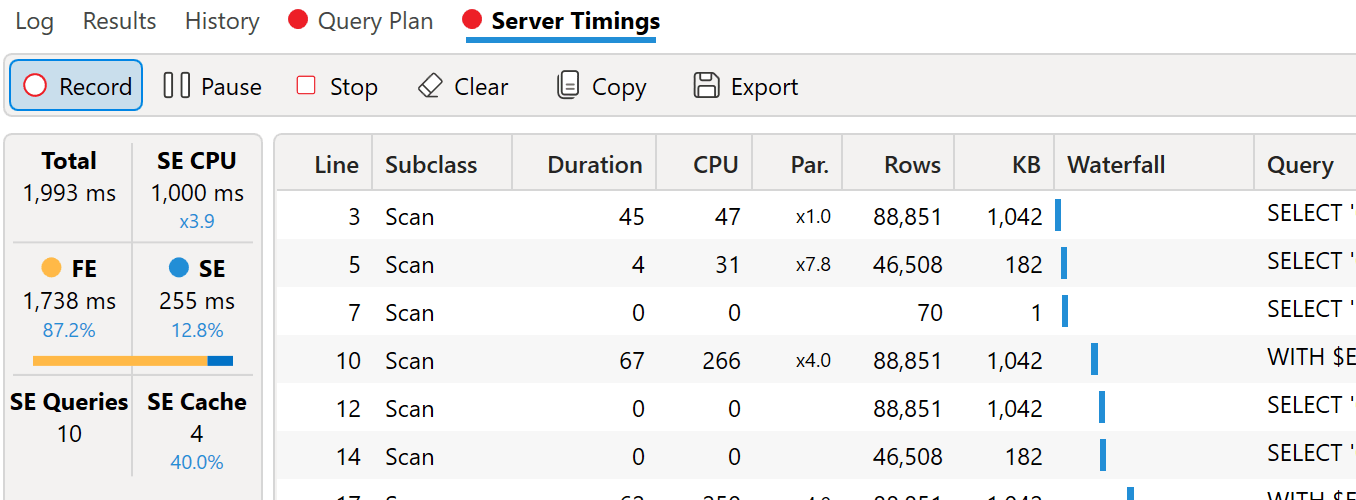Select the Scan row at line 14

816,456
